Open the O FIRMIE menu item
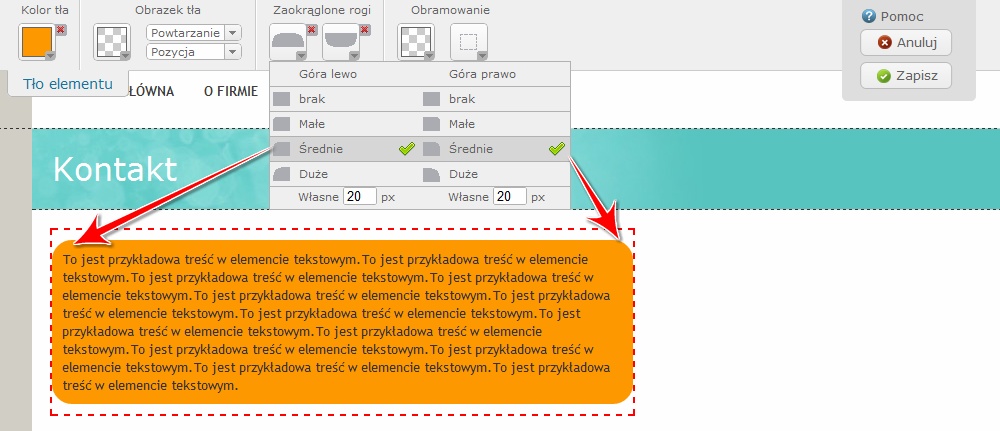This screenshot has height=431, width=1000. tap(232, 91)
